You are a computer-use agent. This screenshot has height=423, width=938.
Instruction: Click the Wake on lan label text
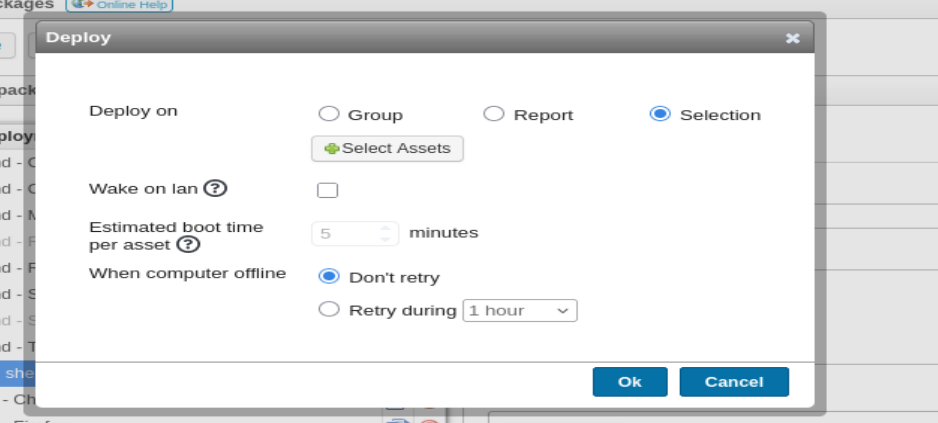[x=143, y=189]
